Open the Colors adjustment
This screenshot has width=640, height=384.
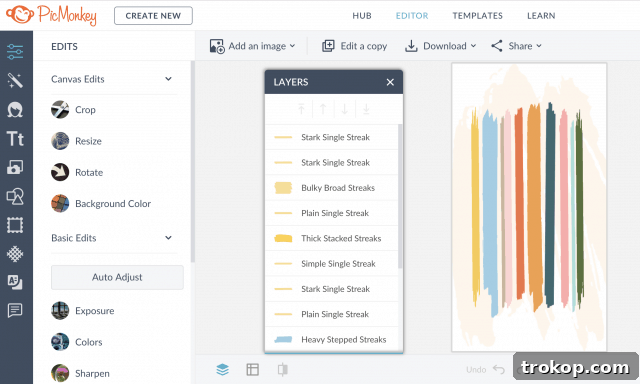(77, 342)
